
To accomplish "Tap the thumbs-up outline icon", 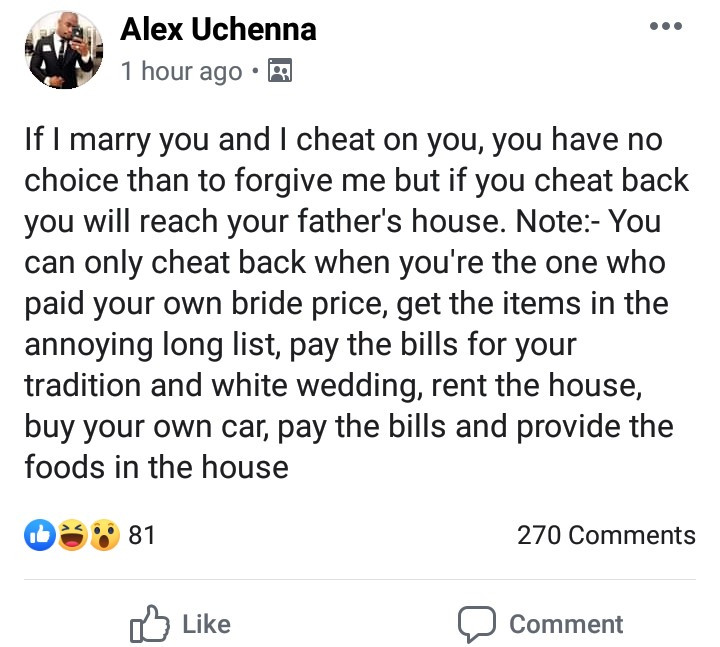I will click(x=147, y=624).
